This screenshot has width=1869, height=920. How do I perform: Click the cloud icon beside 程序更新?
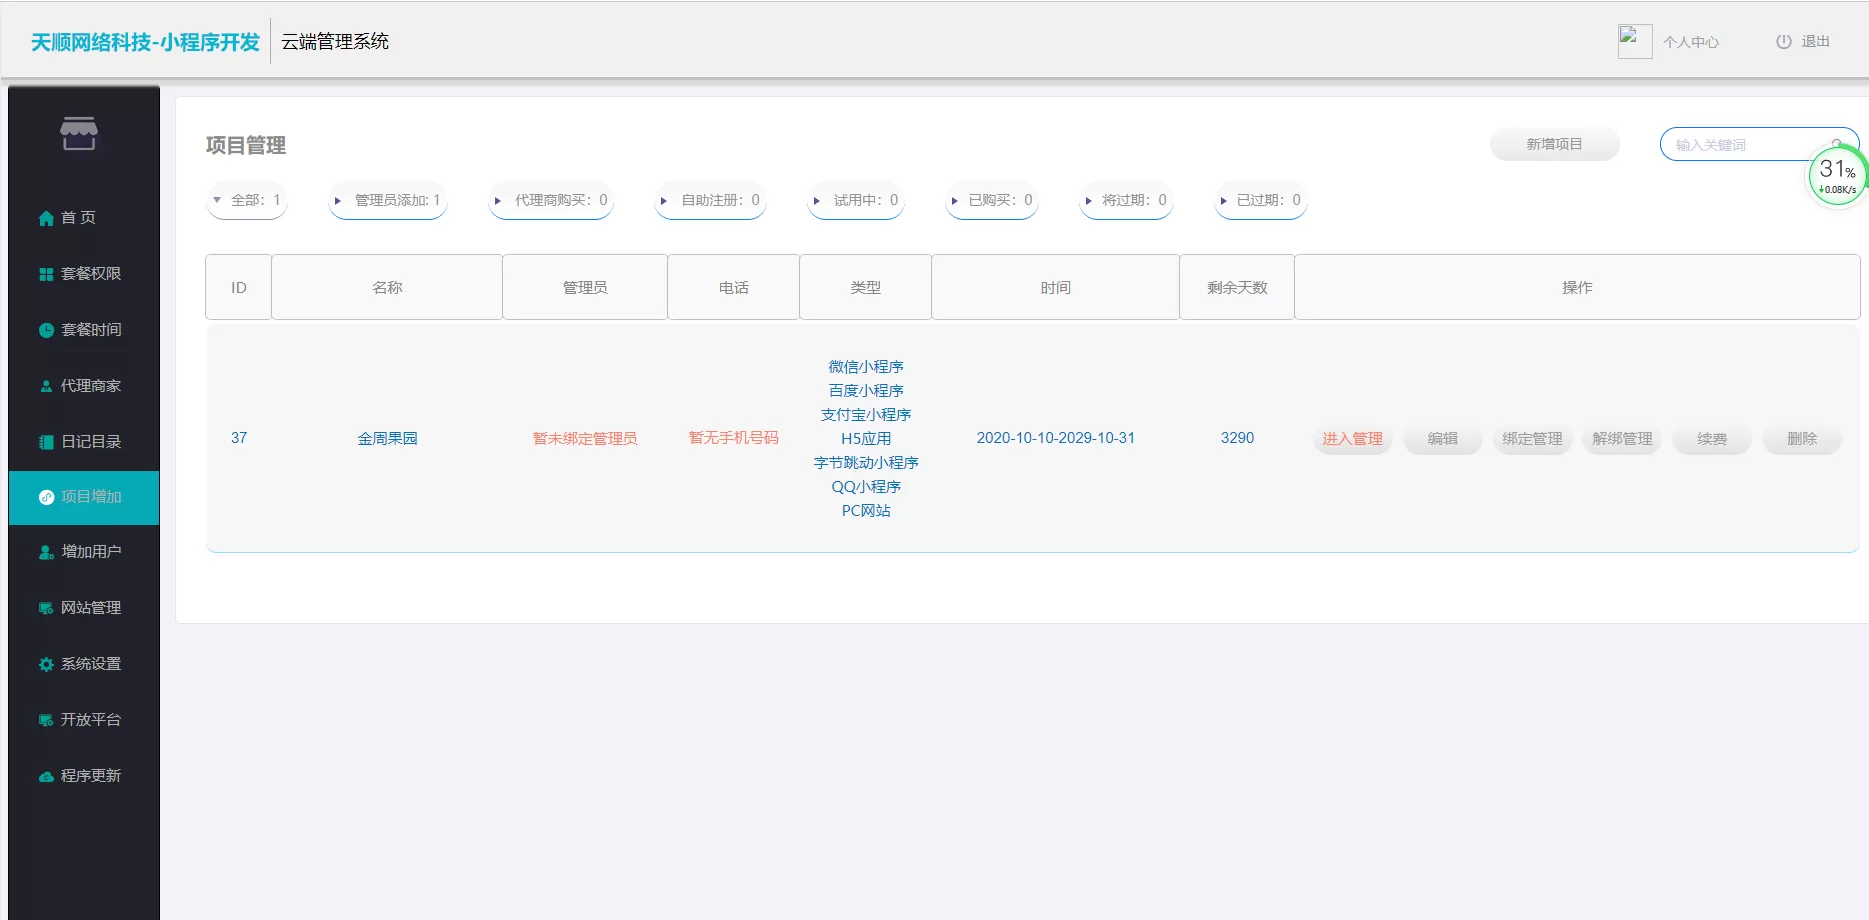coord(46,776)
